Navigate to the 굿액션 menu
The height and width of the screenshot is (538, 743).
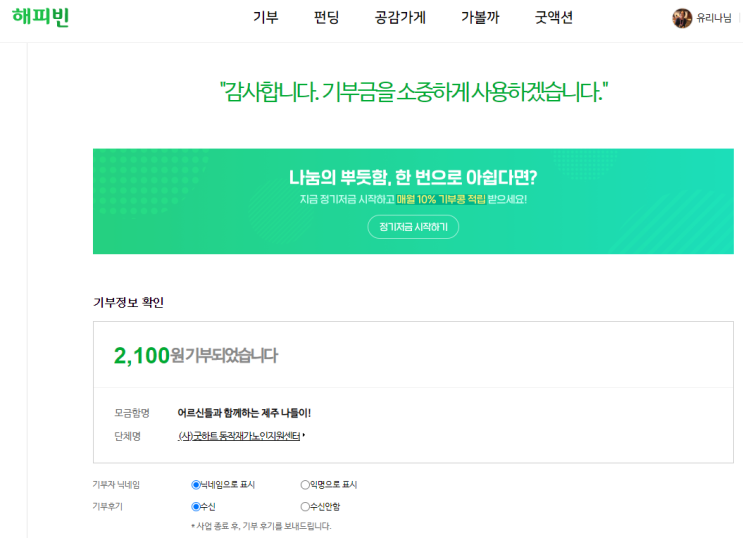click(x=554, y=18)
